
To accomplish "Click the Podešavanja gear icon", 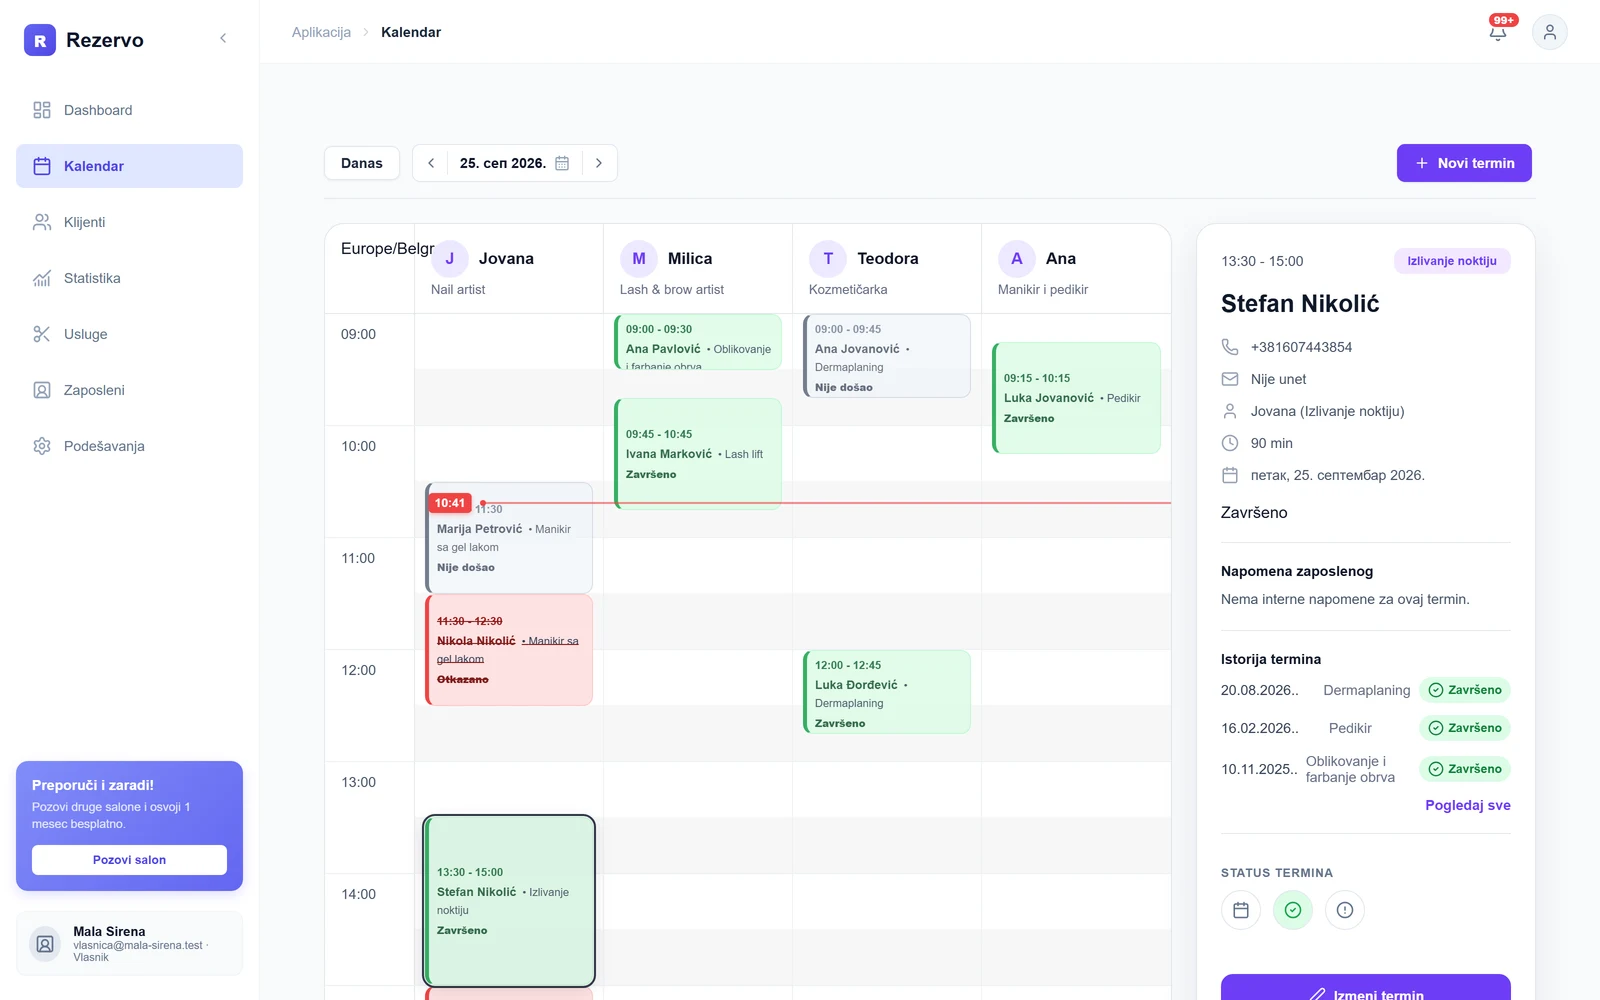I will tap(42, 446).
